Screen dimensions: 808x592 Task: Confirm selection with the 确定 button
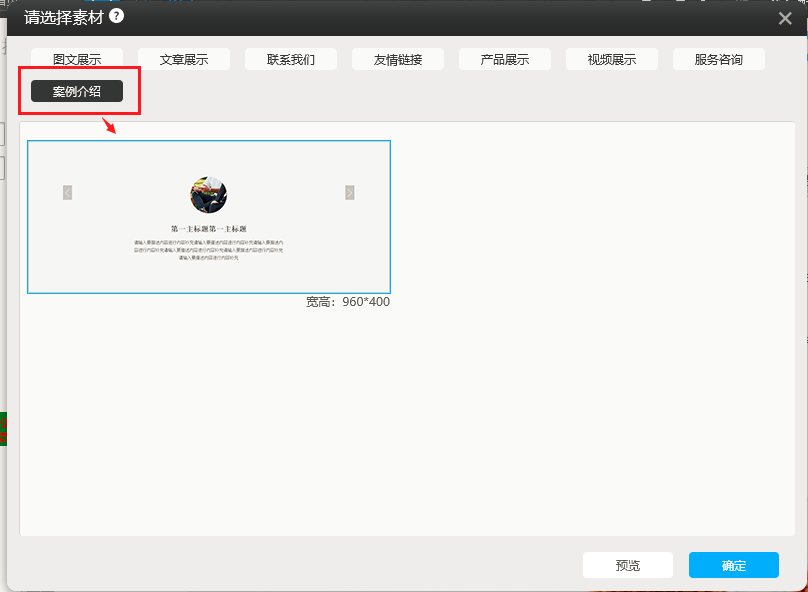[733, 565]
